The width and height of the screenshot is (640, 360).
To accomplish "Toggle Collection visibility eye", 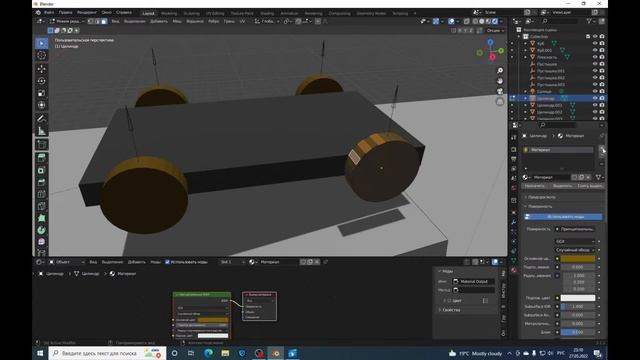I will pos(595,36).
